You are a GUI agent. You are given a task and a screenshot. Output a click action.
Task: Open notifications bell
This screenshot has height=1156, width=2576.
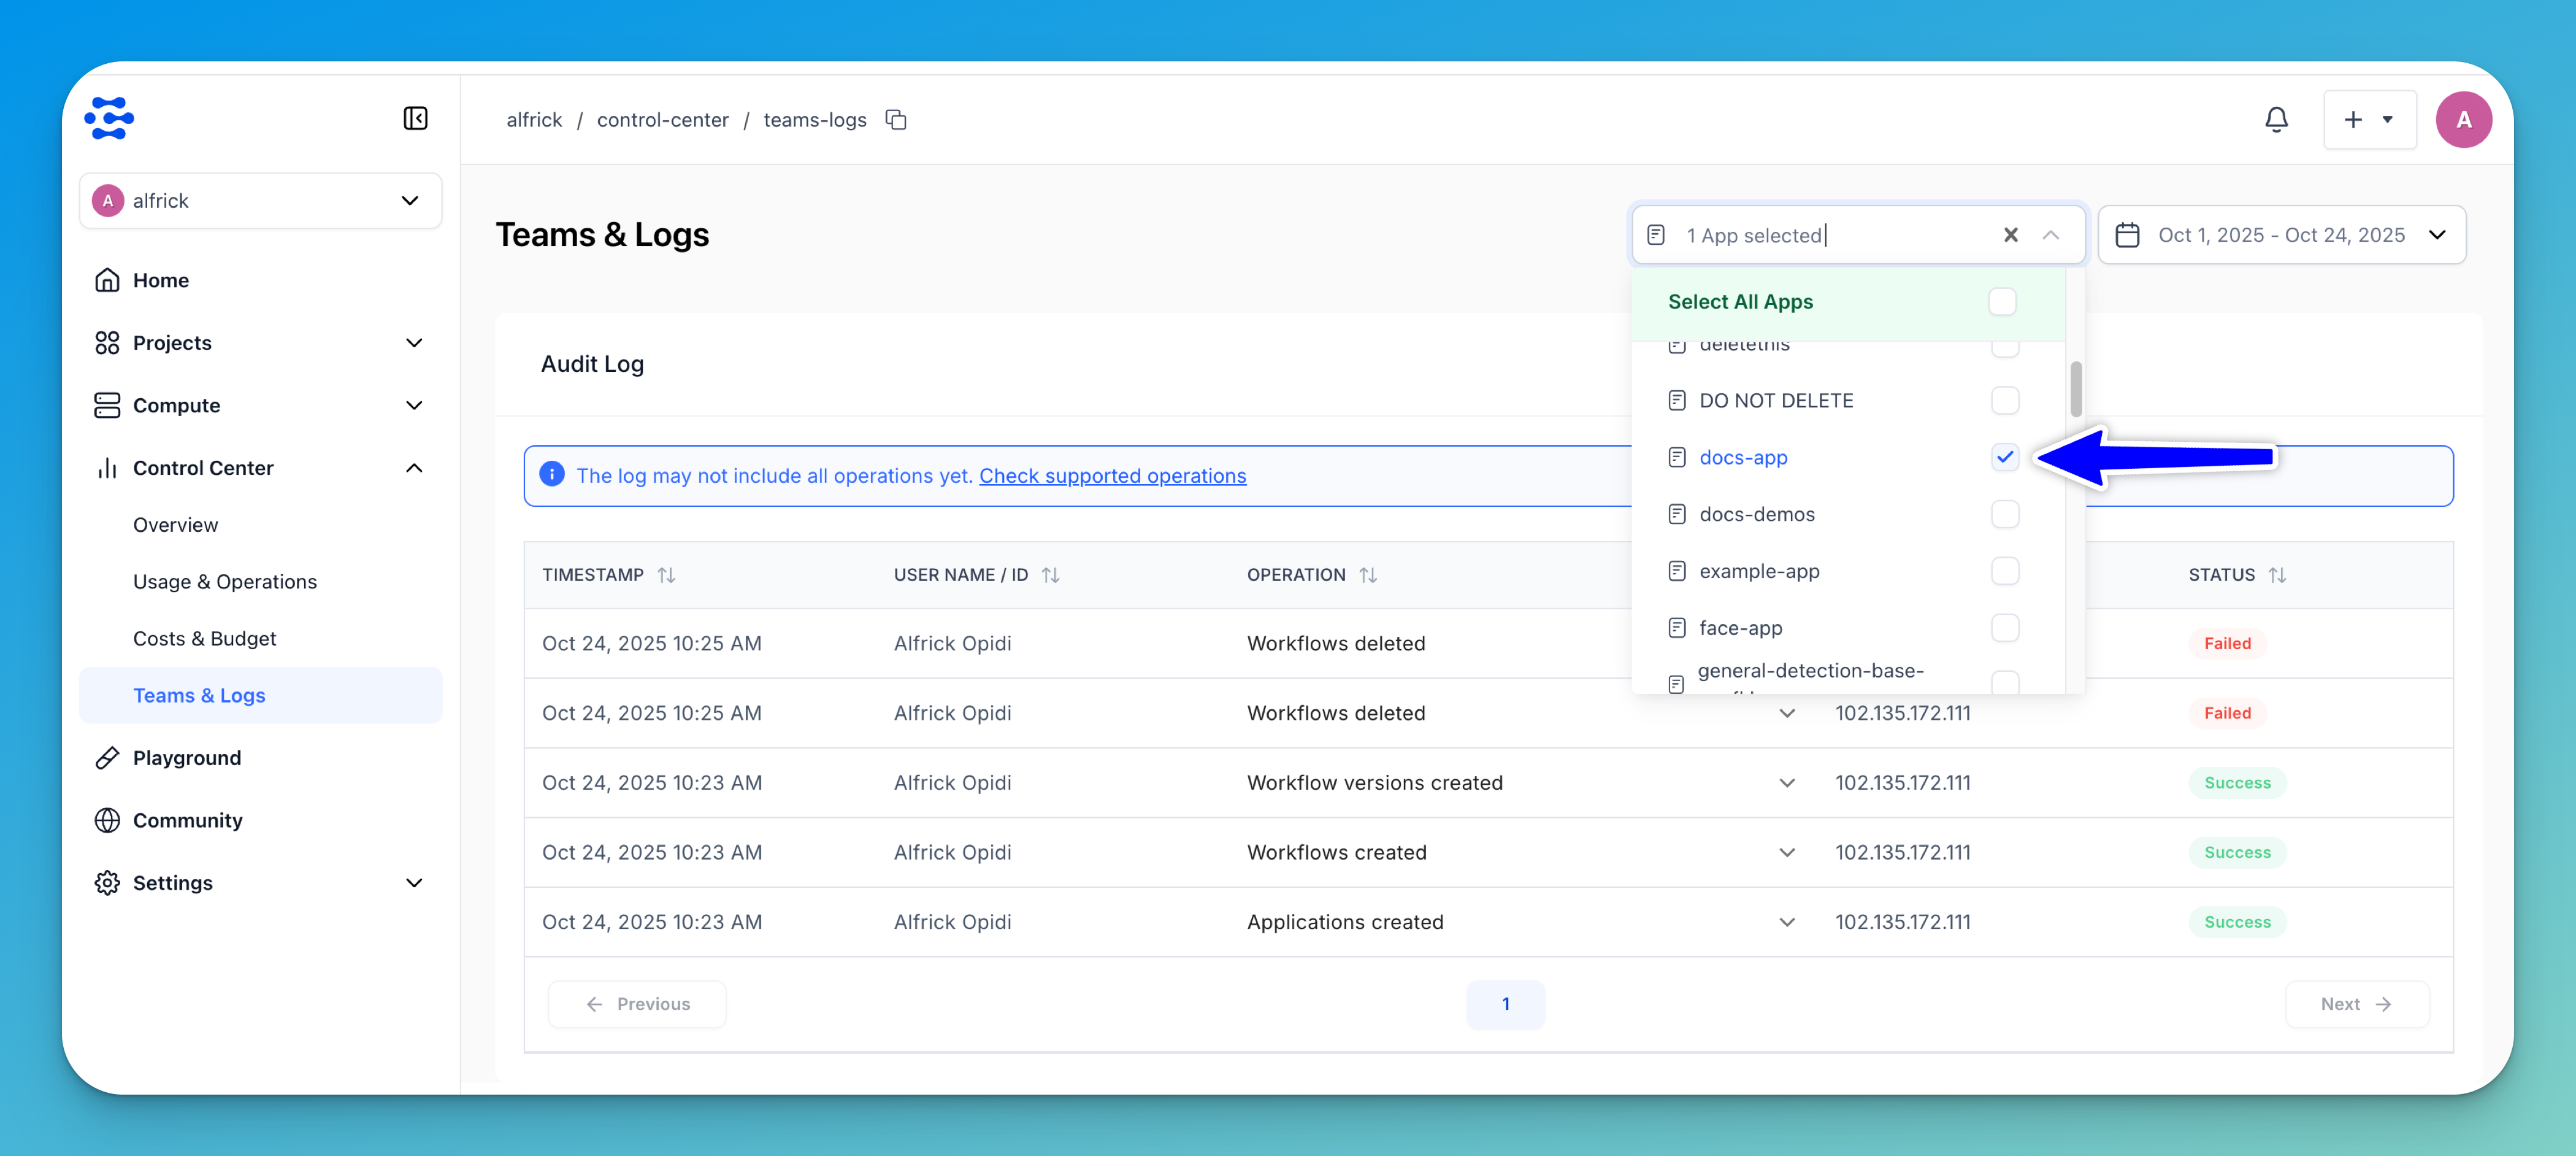click(2276, 120)
